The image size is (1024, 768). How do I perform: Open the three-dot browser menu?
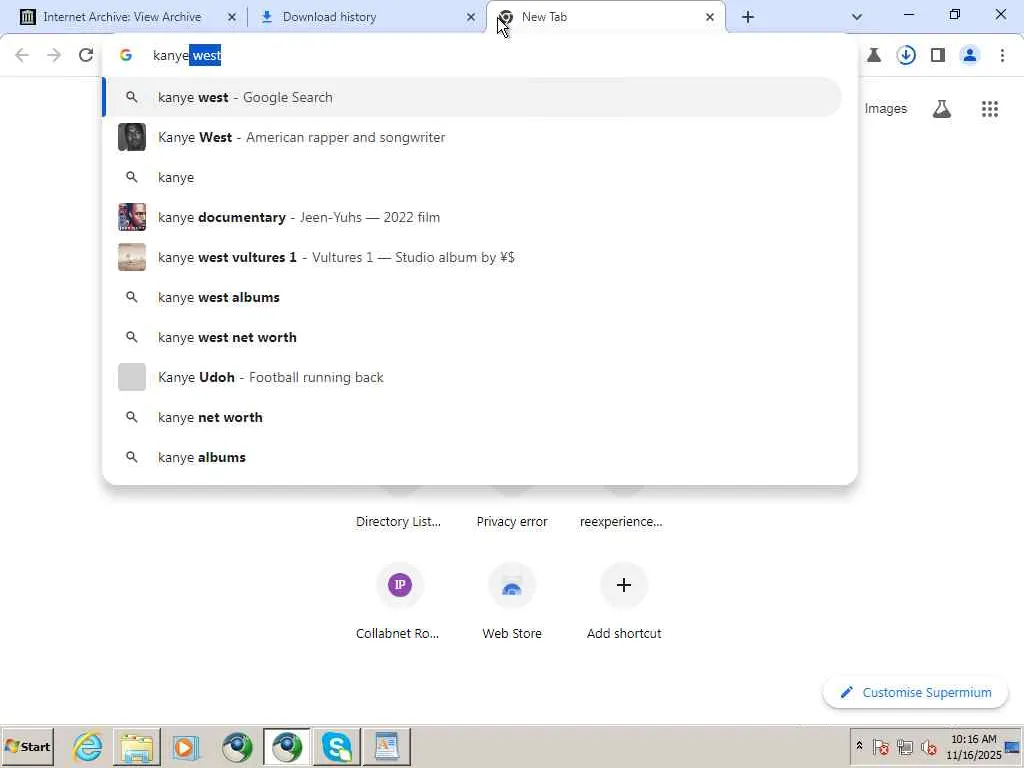click(1002, 56)
